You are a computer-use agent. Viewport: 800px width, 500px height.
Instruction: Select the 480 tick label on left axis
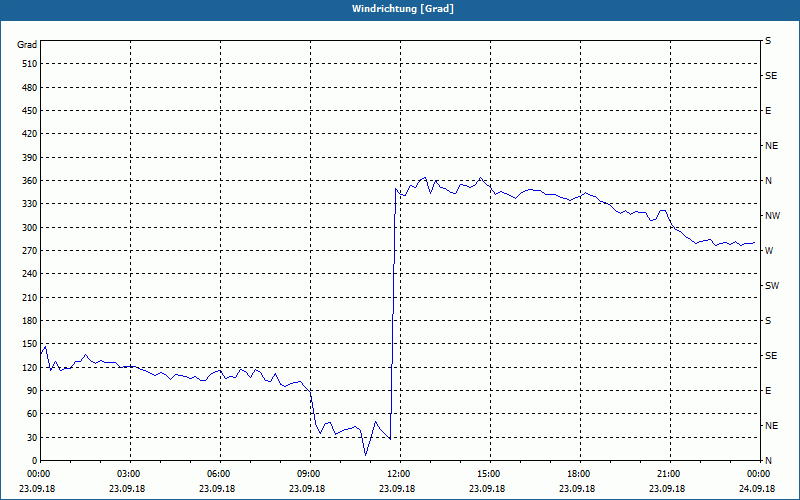pyautogui.click(x=29, y=88)
